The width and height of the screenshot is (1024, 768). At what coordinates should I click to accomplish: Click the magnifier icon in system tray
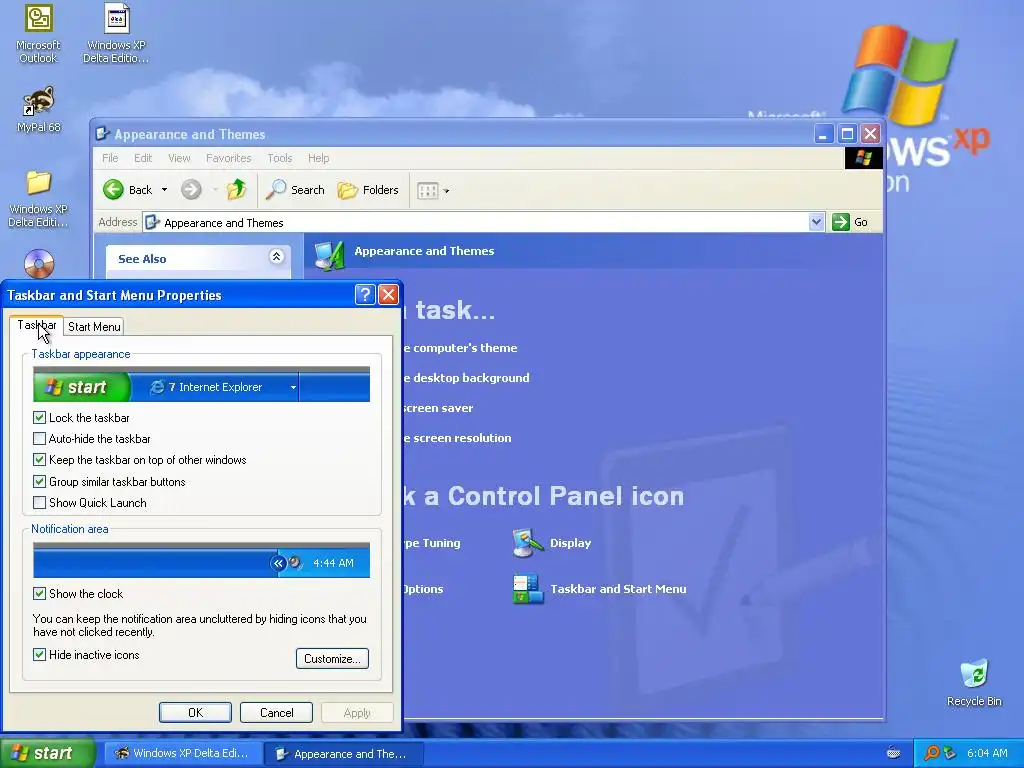931,753
